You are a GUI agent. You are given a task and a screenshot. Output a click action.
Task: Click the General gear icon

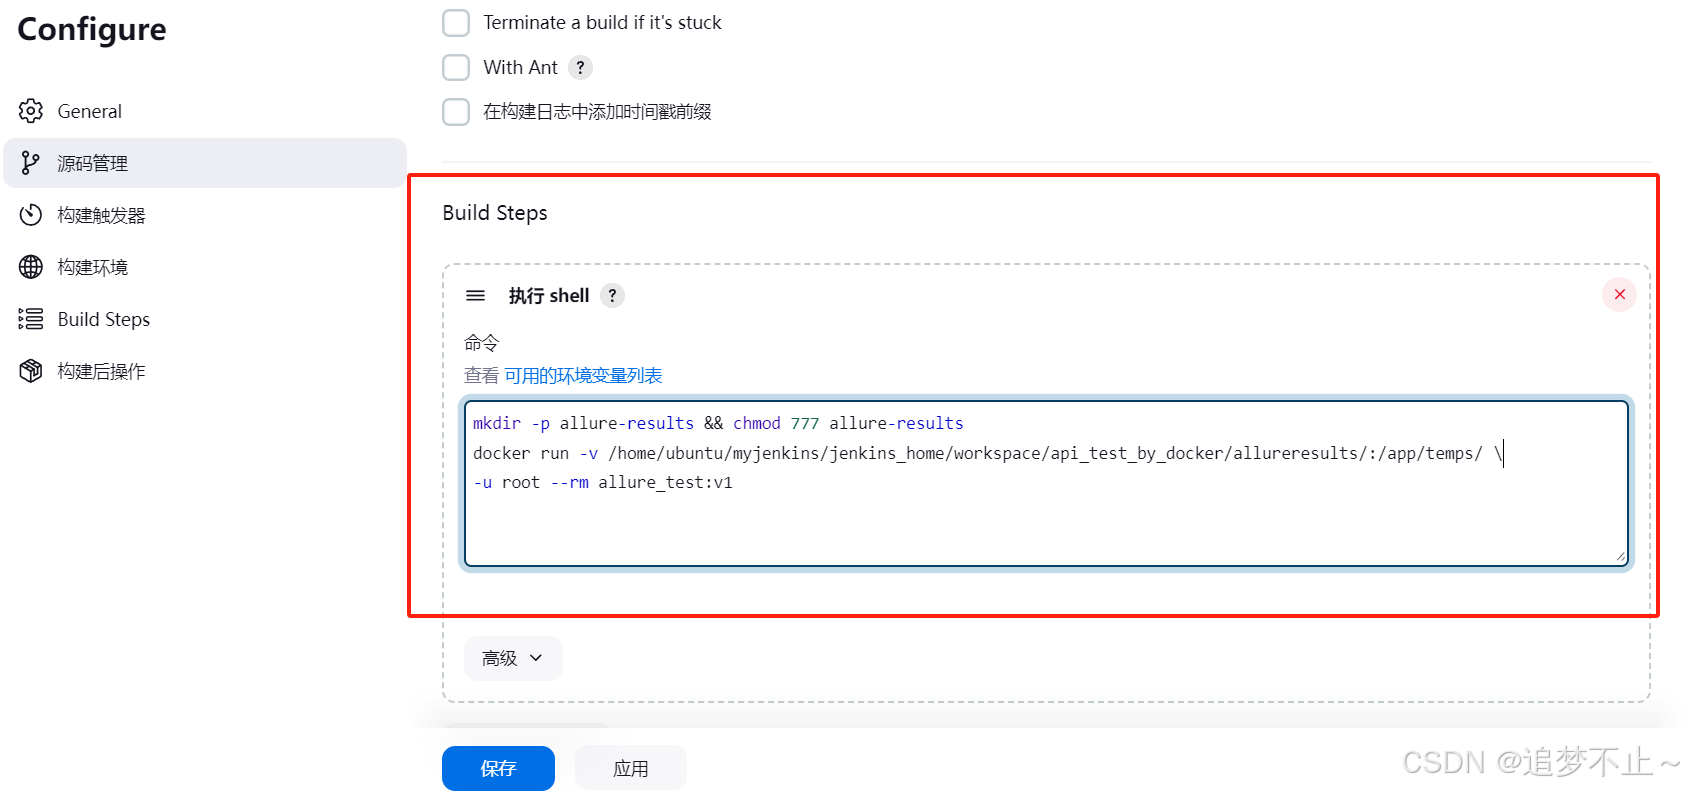click(31, 111)
